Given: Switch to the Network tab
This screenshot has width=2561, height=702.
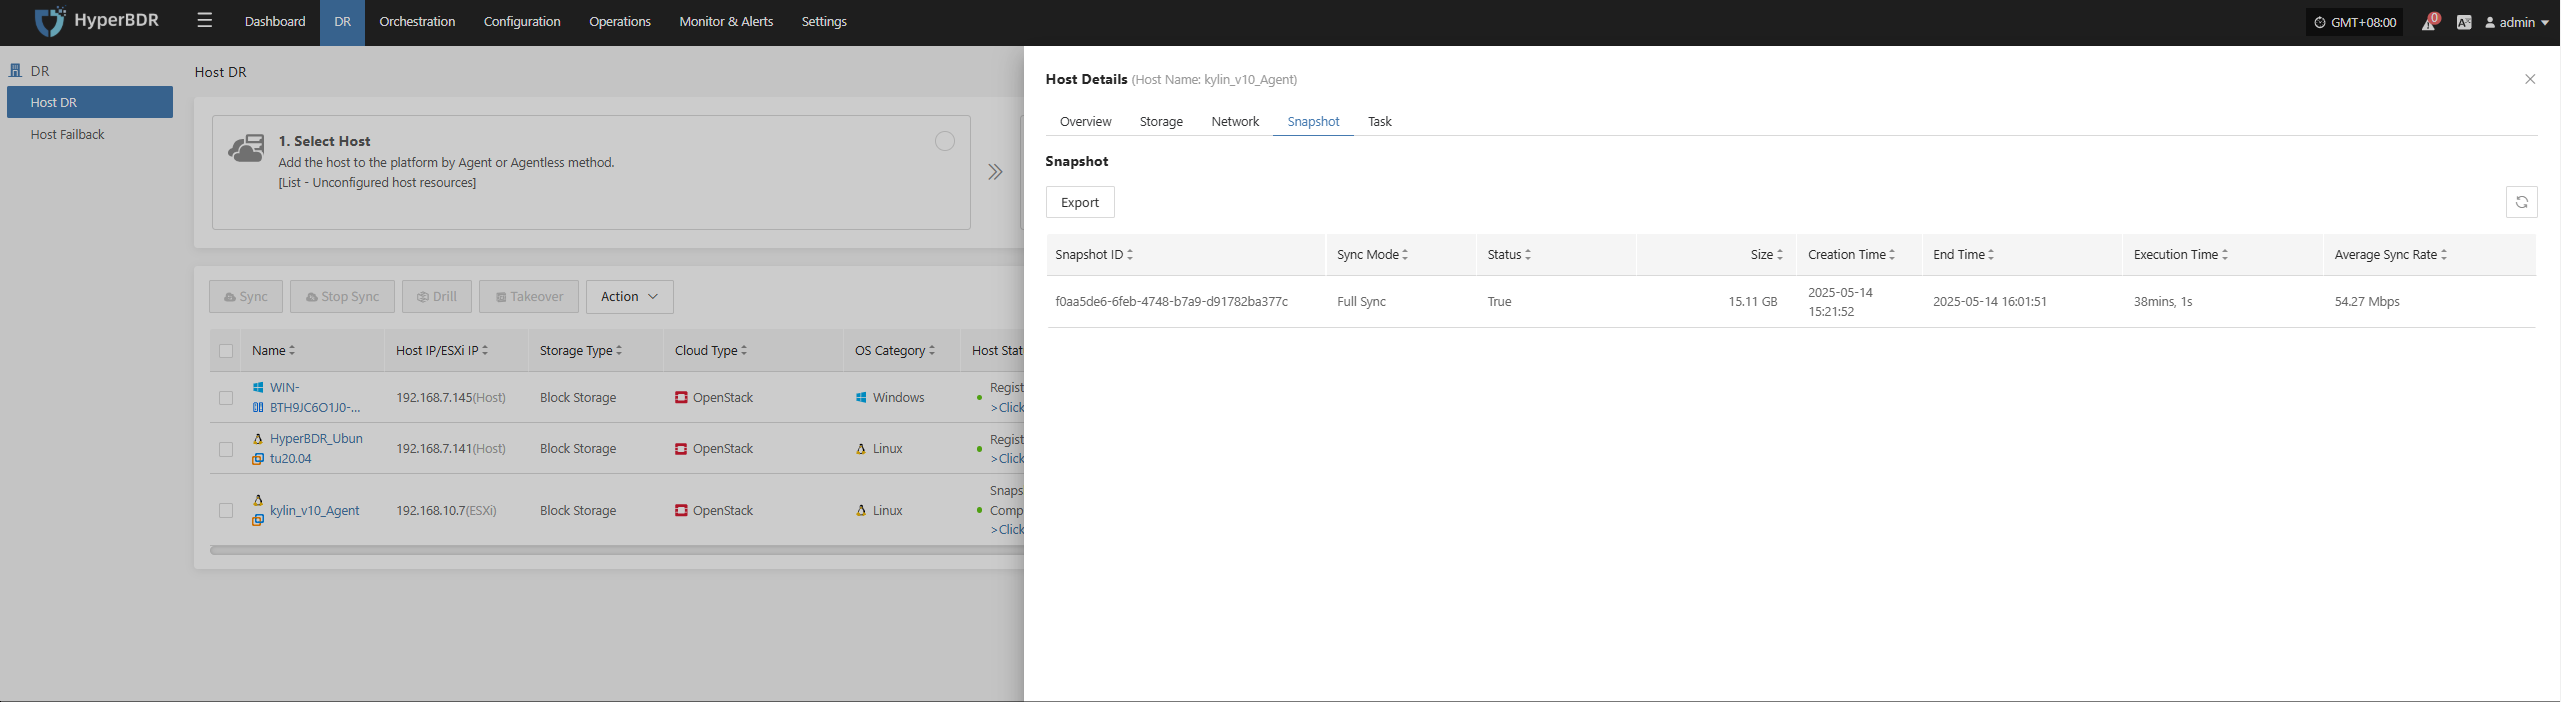Looking at the screenshot, I should point(1235,121).
